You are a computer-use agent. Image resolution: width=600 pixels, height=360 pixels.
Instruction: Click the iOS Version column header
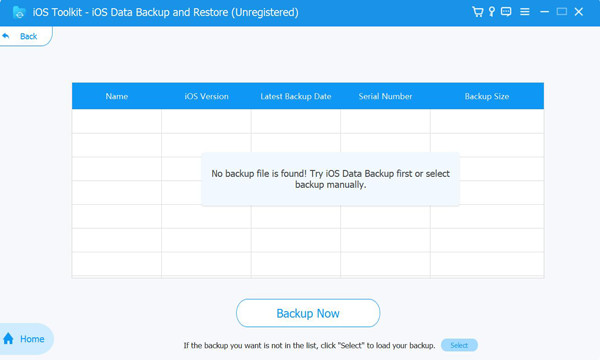[x=206, y=96]
